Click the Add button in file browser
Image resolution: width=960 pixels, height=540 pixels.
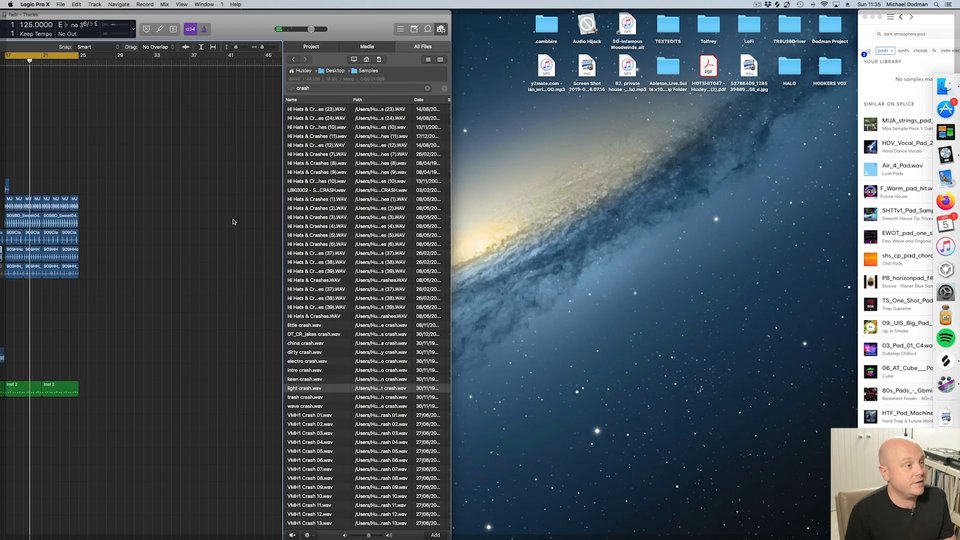[x=435, y=535]
